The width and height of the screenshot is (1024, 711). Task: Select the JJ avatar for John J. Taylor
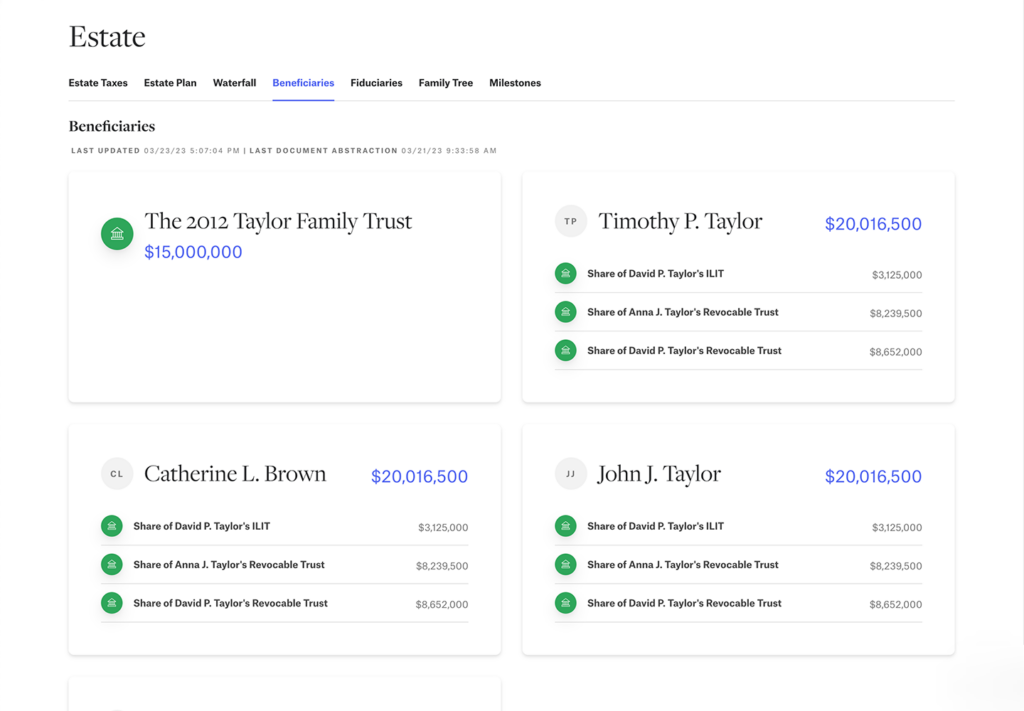571,474
